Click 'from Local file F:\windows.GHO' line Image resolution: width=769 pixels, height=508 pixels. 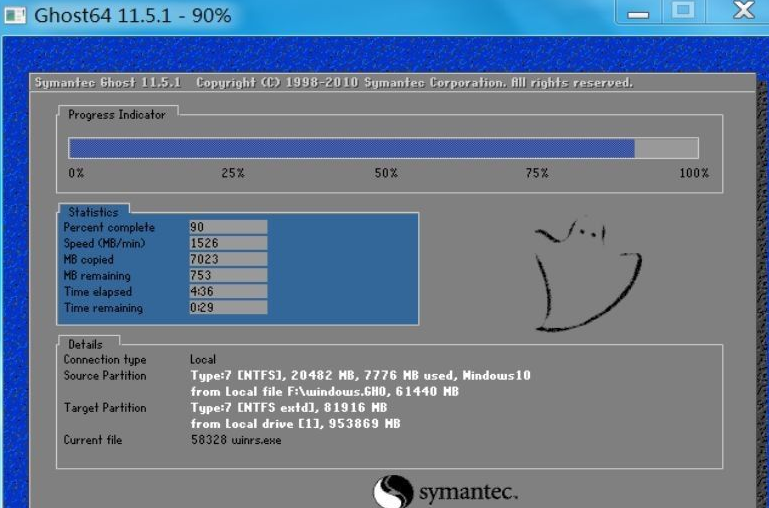point(325,391)
